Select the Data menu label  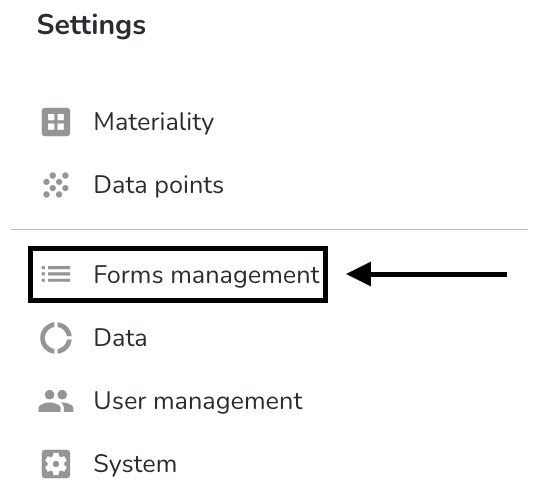[120, 338]
